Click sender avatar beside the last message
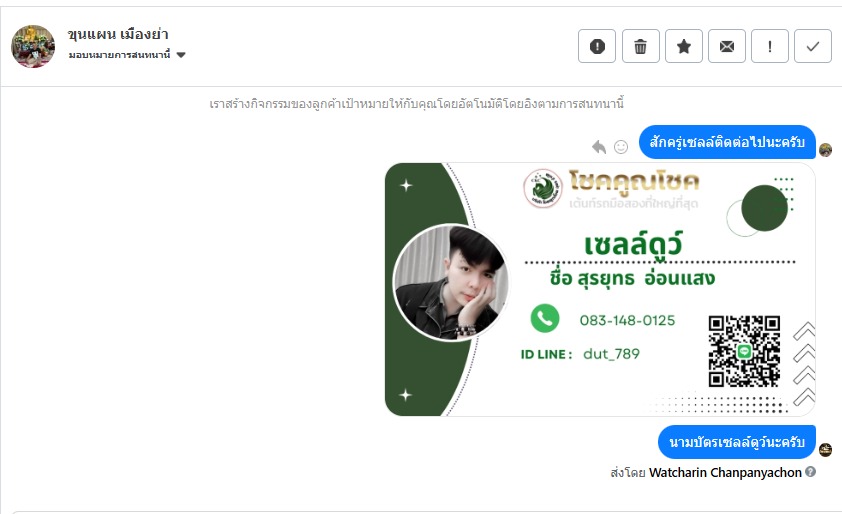The height and width of the screenshot is (514, 842). (x=825, y=450)
